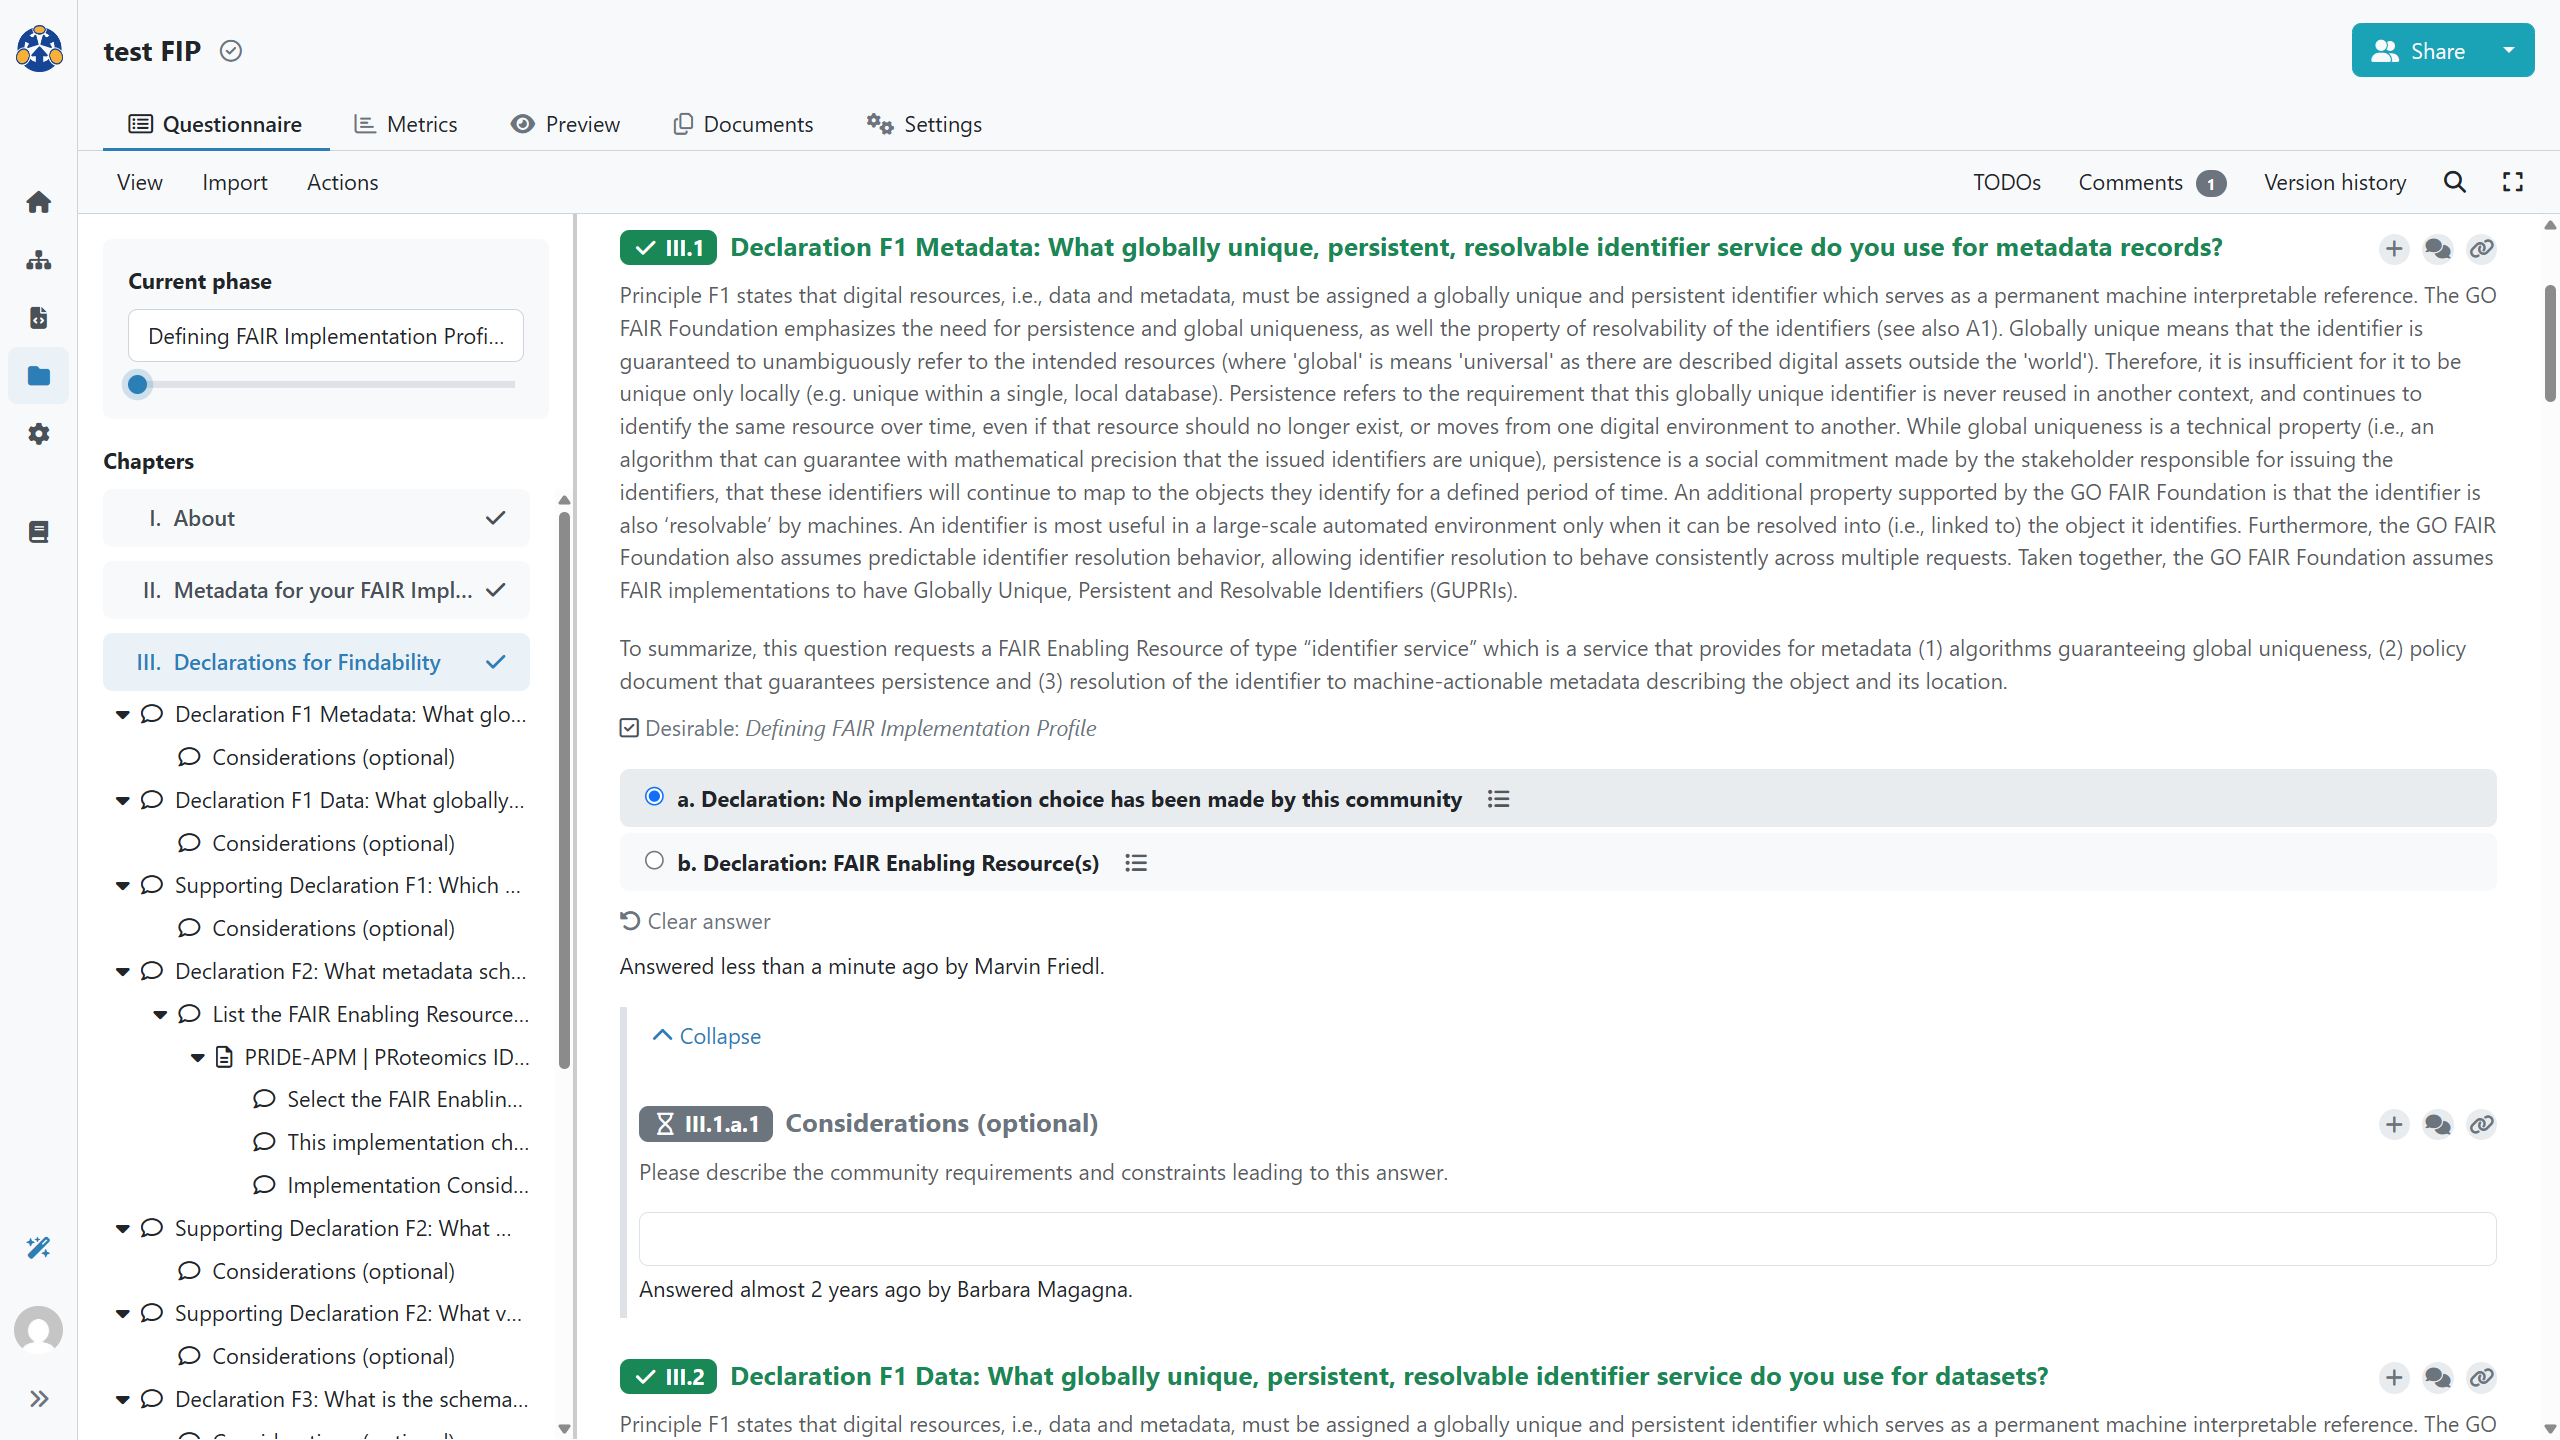Open Current phase dropdown

[x=326, y=336]
